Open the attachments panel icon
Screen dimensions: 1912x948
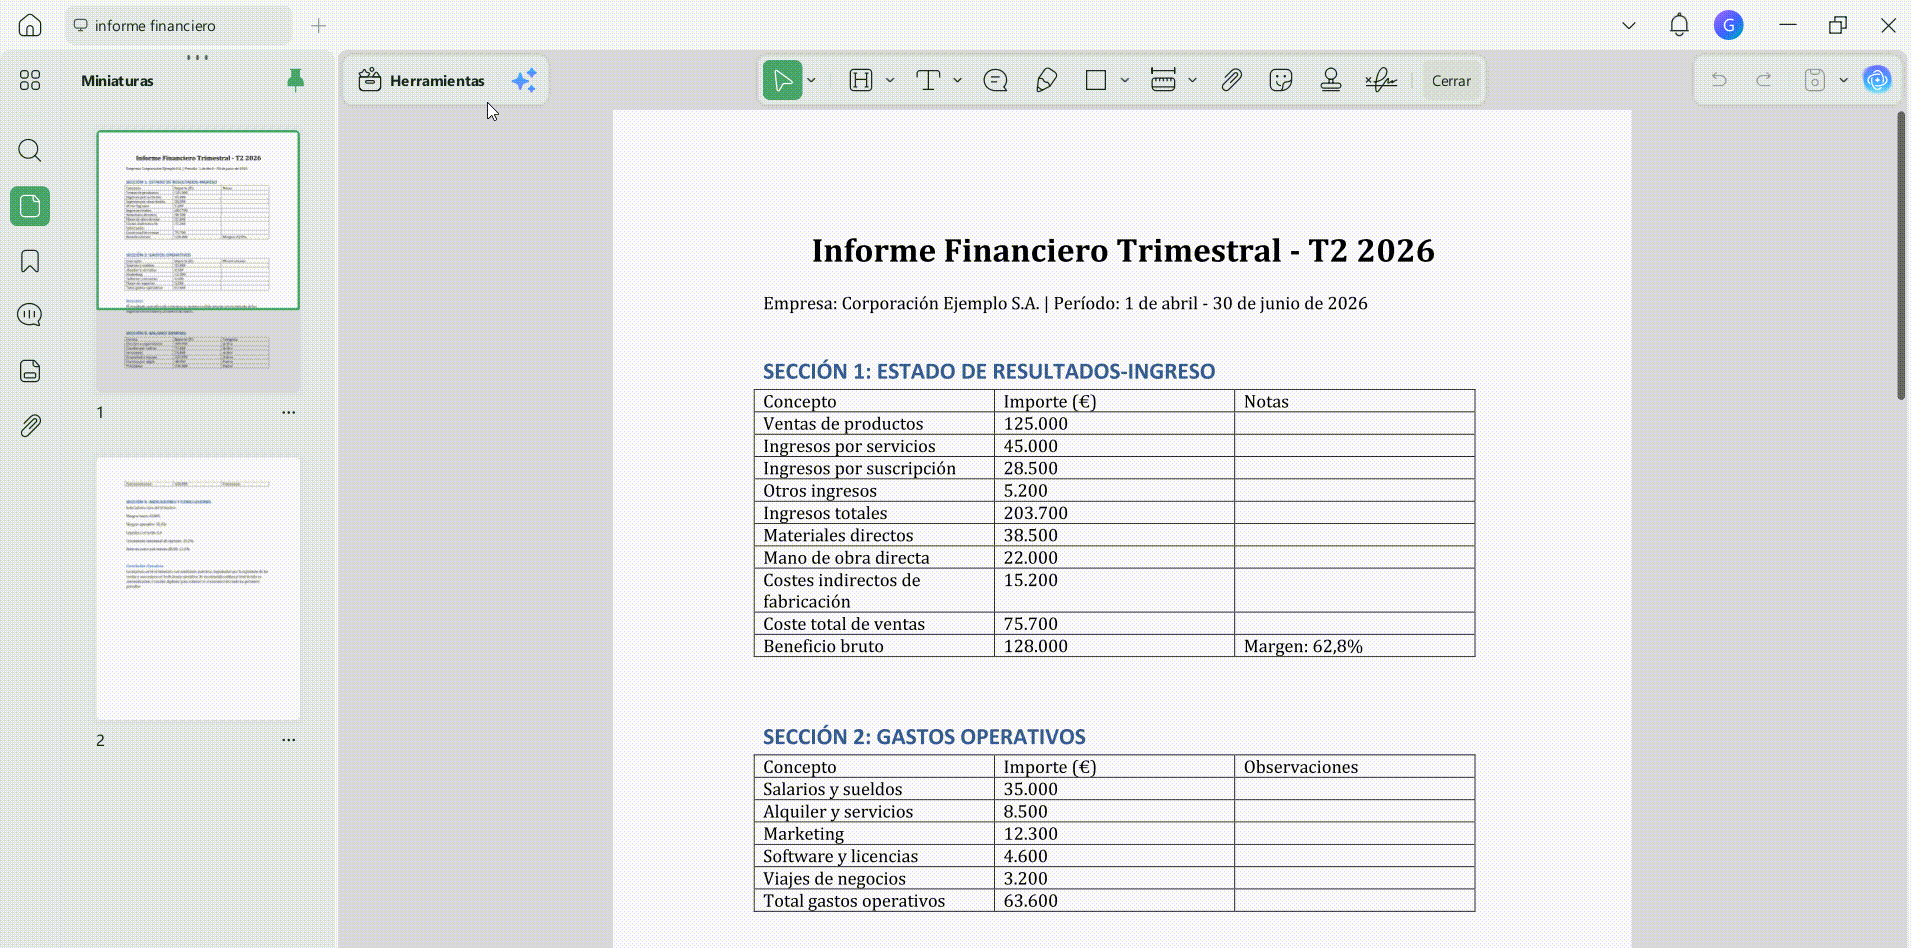[x=30, y=426]
